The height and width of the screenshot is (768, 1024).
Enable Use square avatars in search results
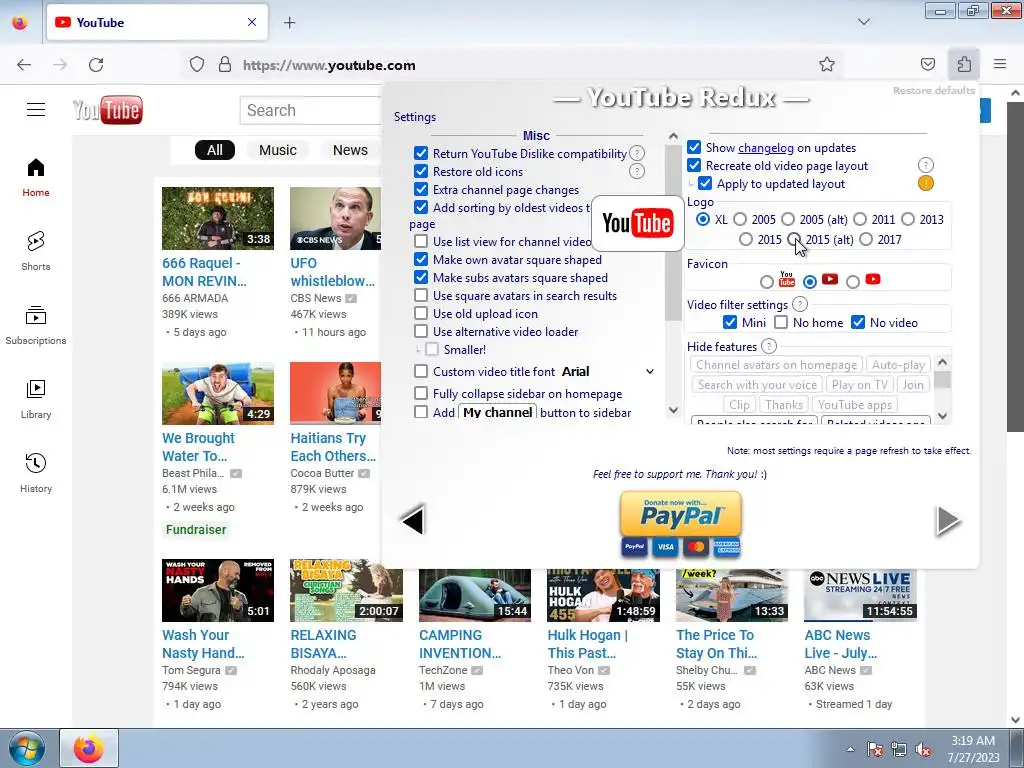tap(421, 295)
